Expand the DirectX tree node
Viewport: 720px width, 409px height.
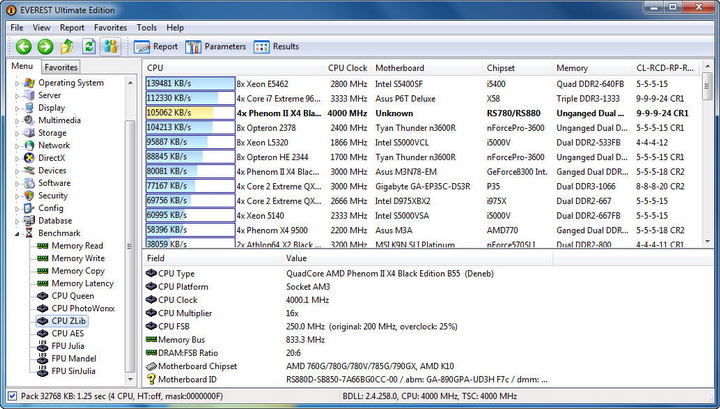click(17, 158)
